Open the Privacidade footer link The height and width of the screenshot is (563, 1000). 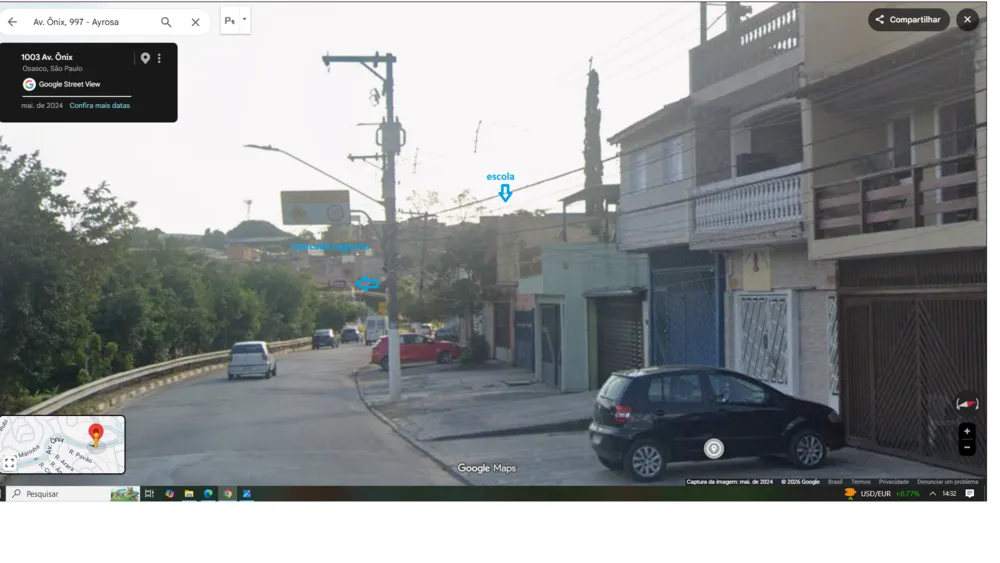tap(893, 482)
